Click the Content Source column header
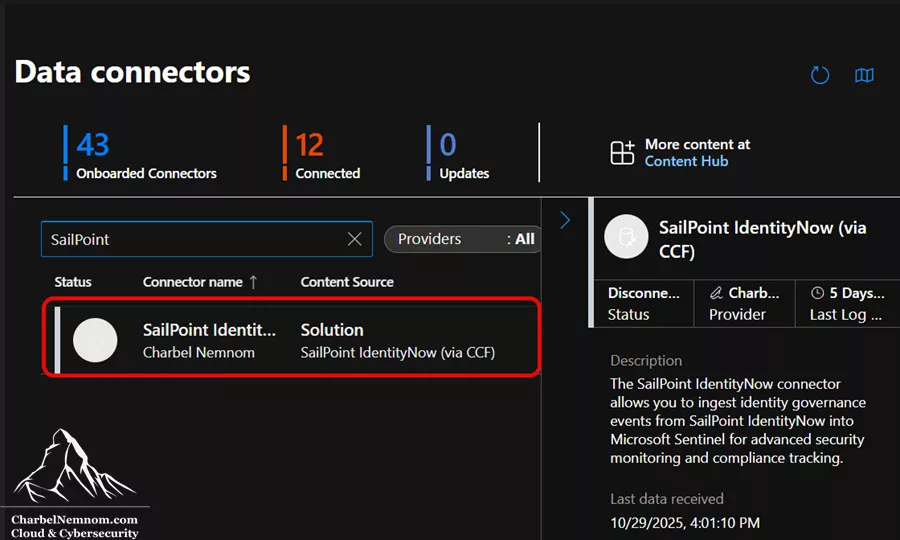Image resolution: width=900 pixels, height=540 pixels. [347, 282]
